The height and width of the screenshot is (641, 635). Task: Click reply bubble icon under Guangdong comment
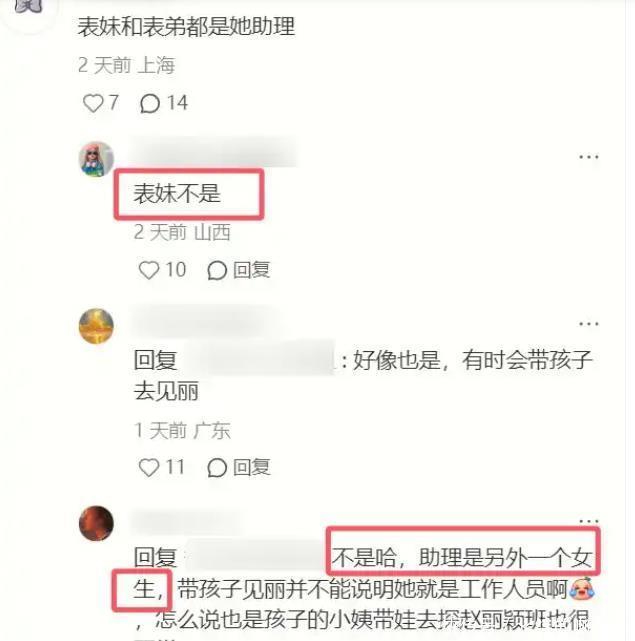[x=217, y=467]
